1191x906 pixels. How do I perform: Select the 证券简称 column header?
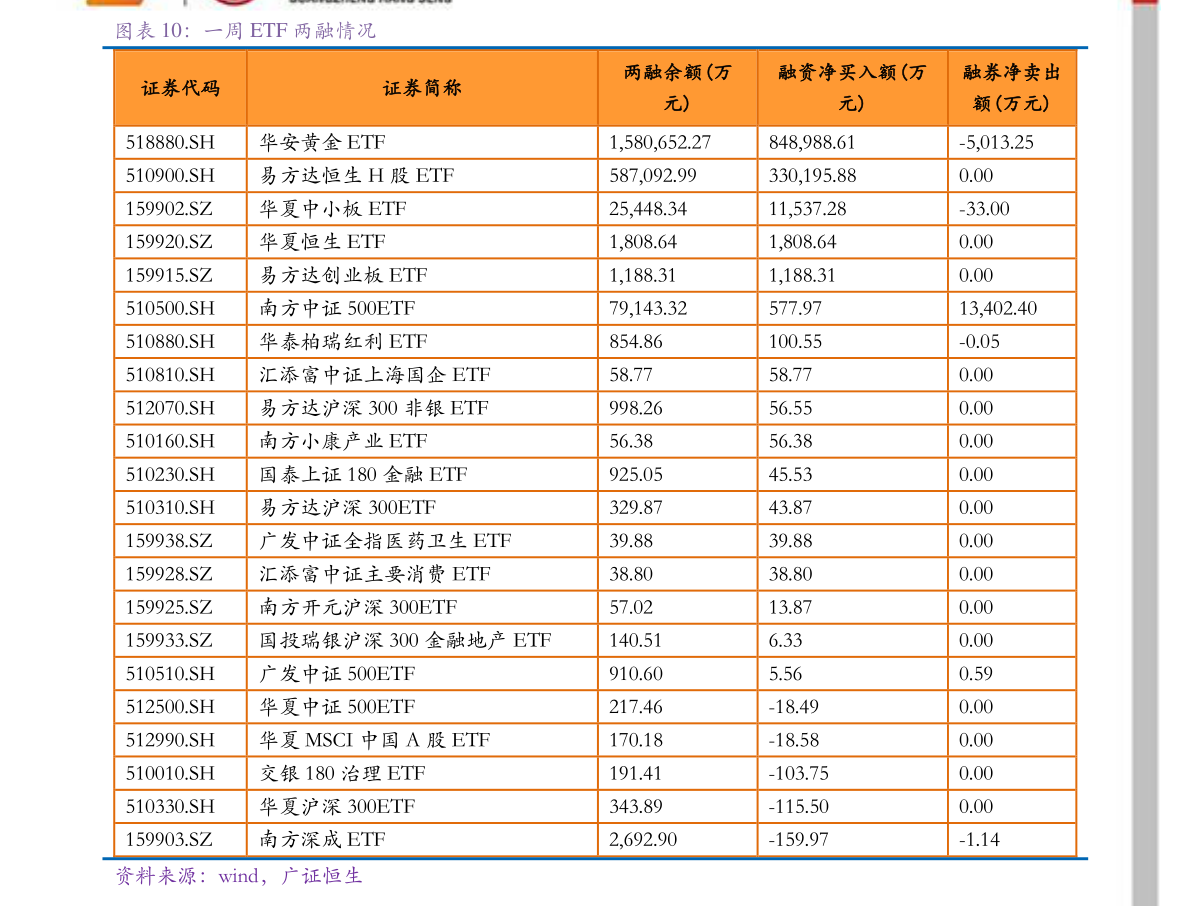pos(421,88)
